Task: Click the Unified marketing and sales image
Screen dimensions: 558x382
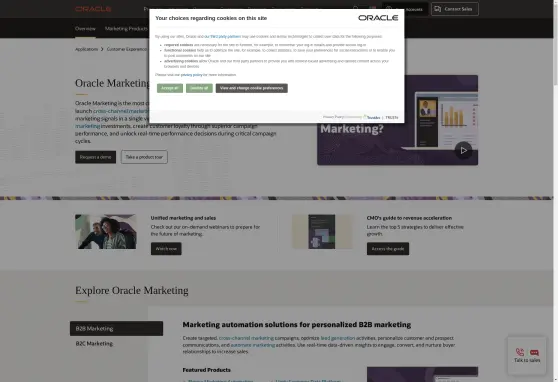Action: tap(106, 231)
